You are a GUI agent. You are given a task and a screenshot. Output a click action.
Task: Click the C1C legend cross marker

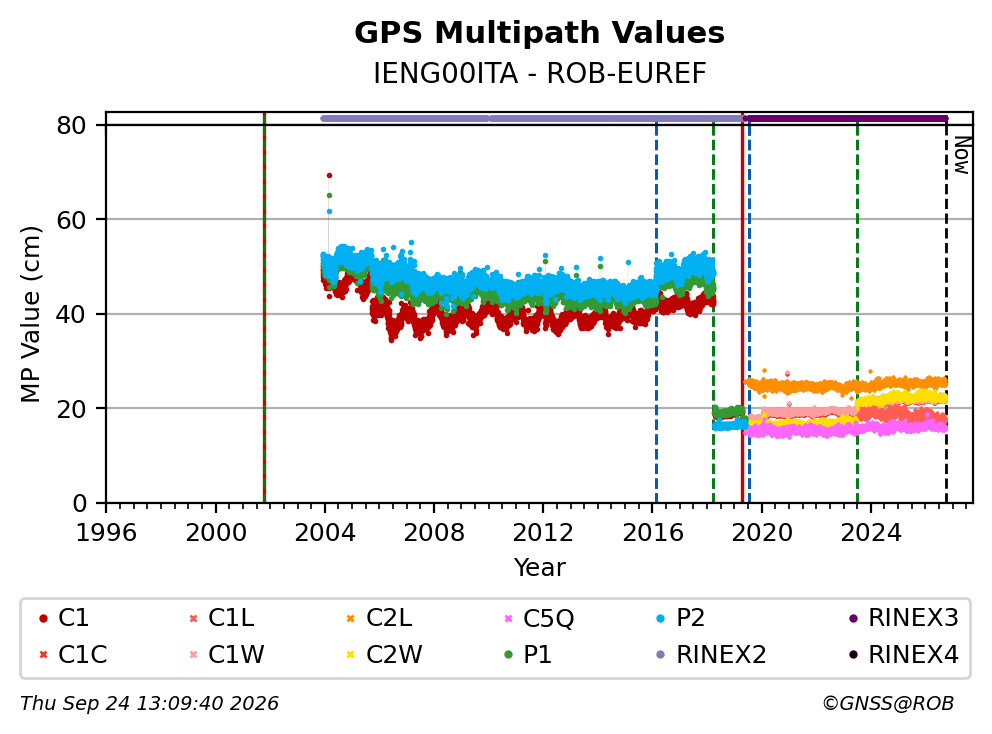pos(43,655)
